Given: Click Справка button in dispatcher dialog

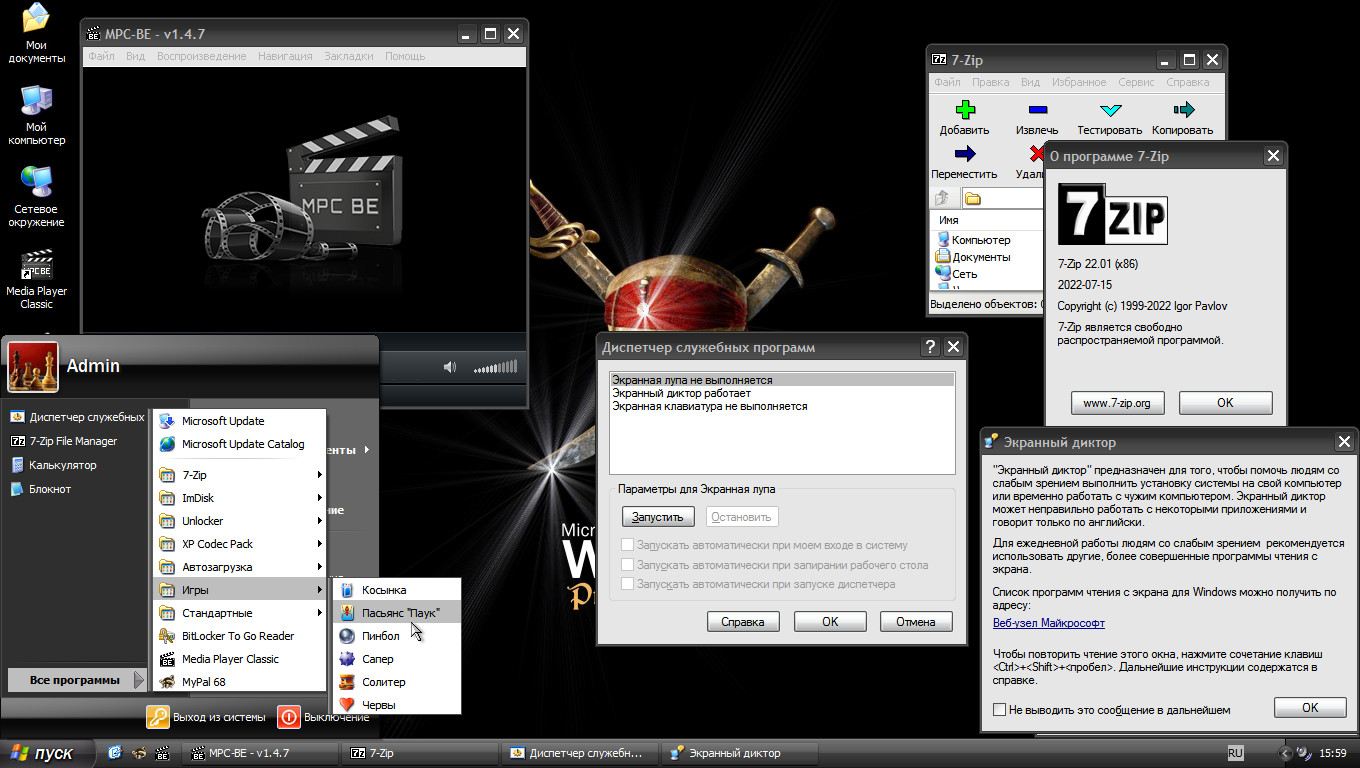Looking at the screenshot, I should (x=743, y=621).
